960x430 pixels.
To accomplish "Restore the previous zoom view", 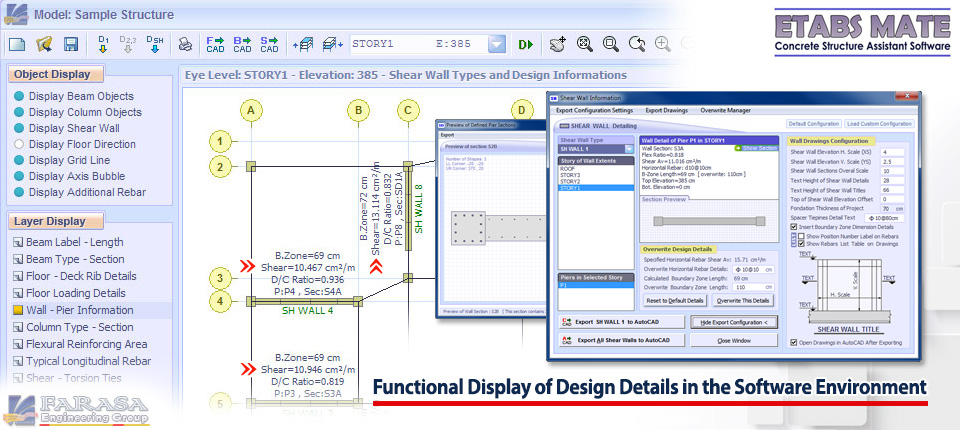I will click(x=637, y=43).
